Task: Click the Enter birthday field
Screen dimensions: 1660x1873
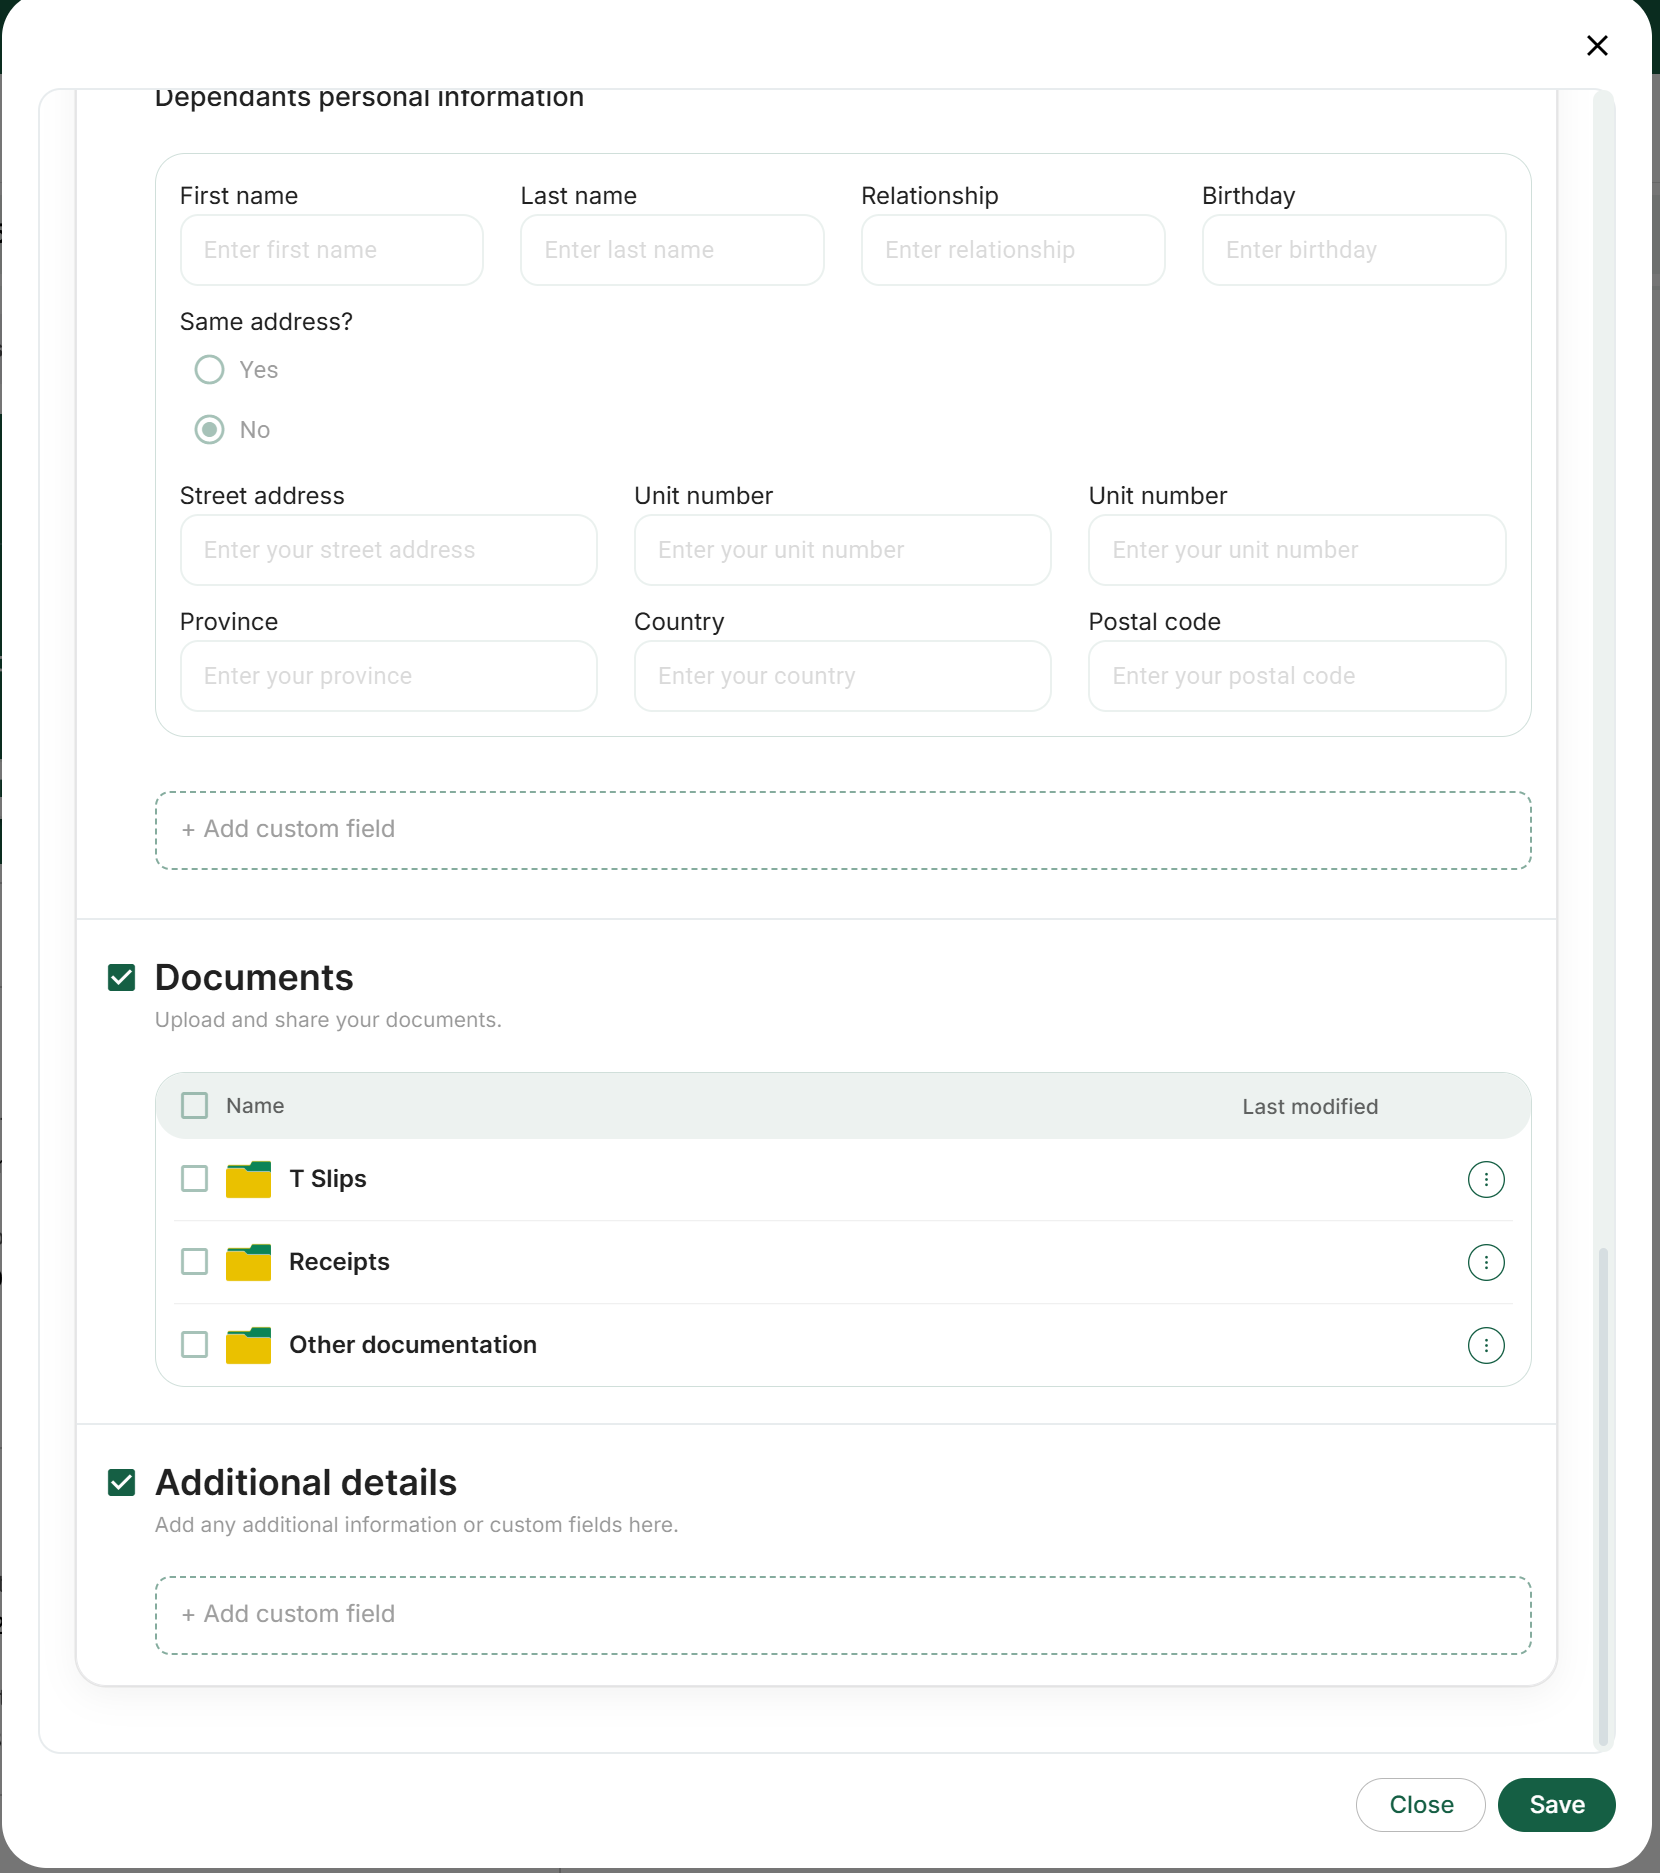Action: pyautogui.click(x=1353, y=250)
